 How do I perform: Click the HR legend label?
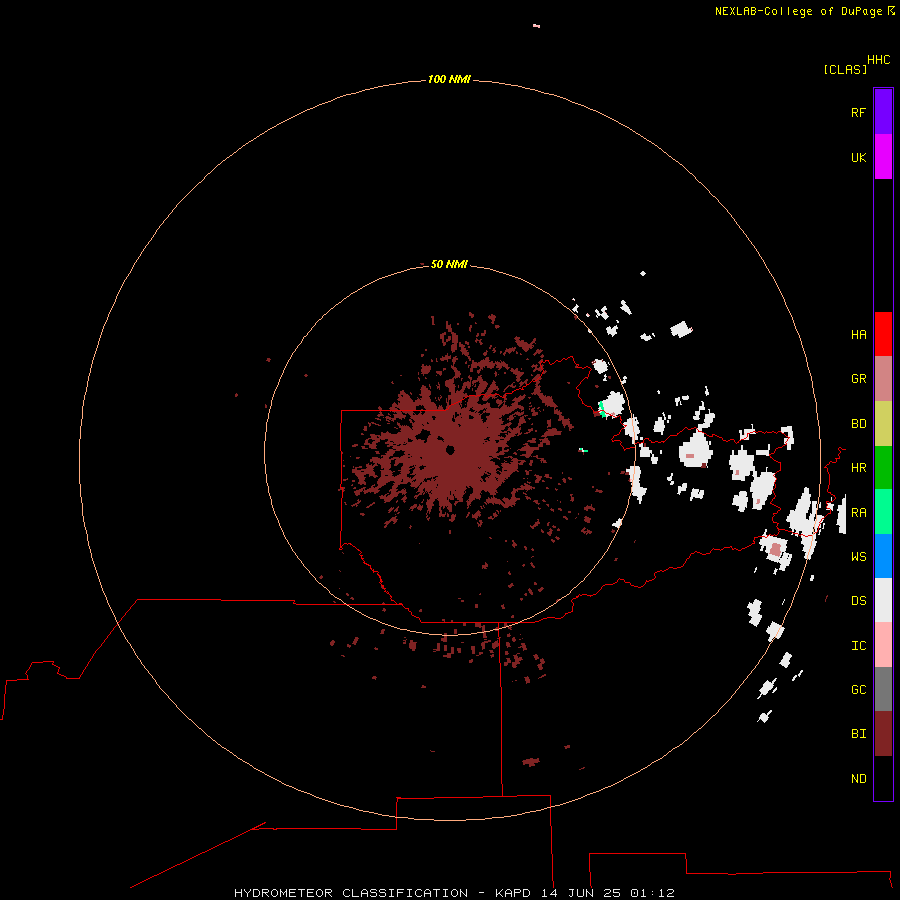pos(858,468)
